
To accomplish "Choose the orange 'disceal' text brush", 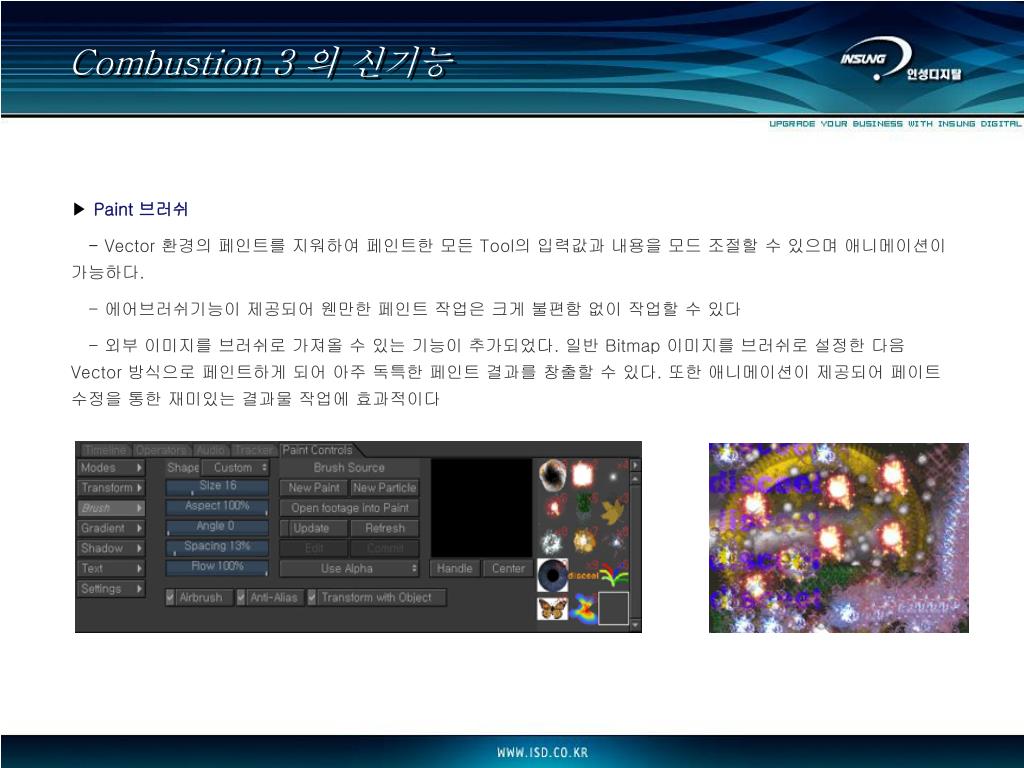I will [583, 575].
